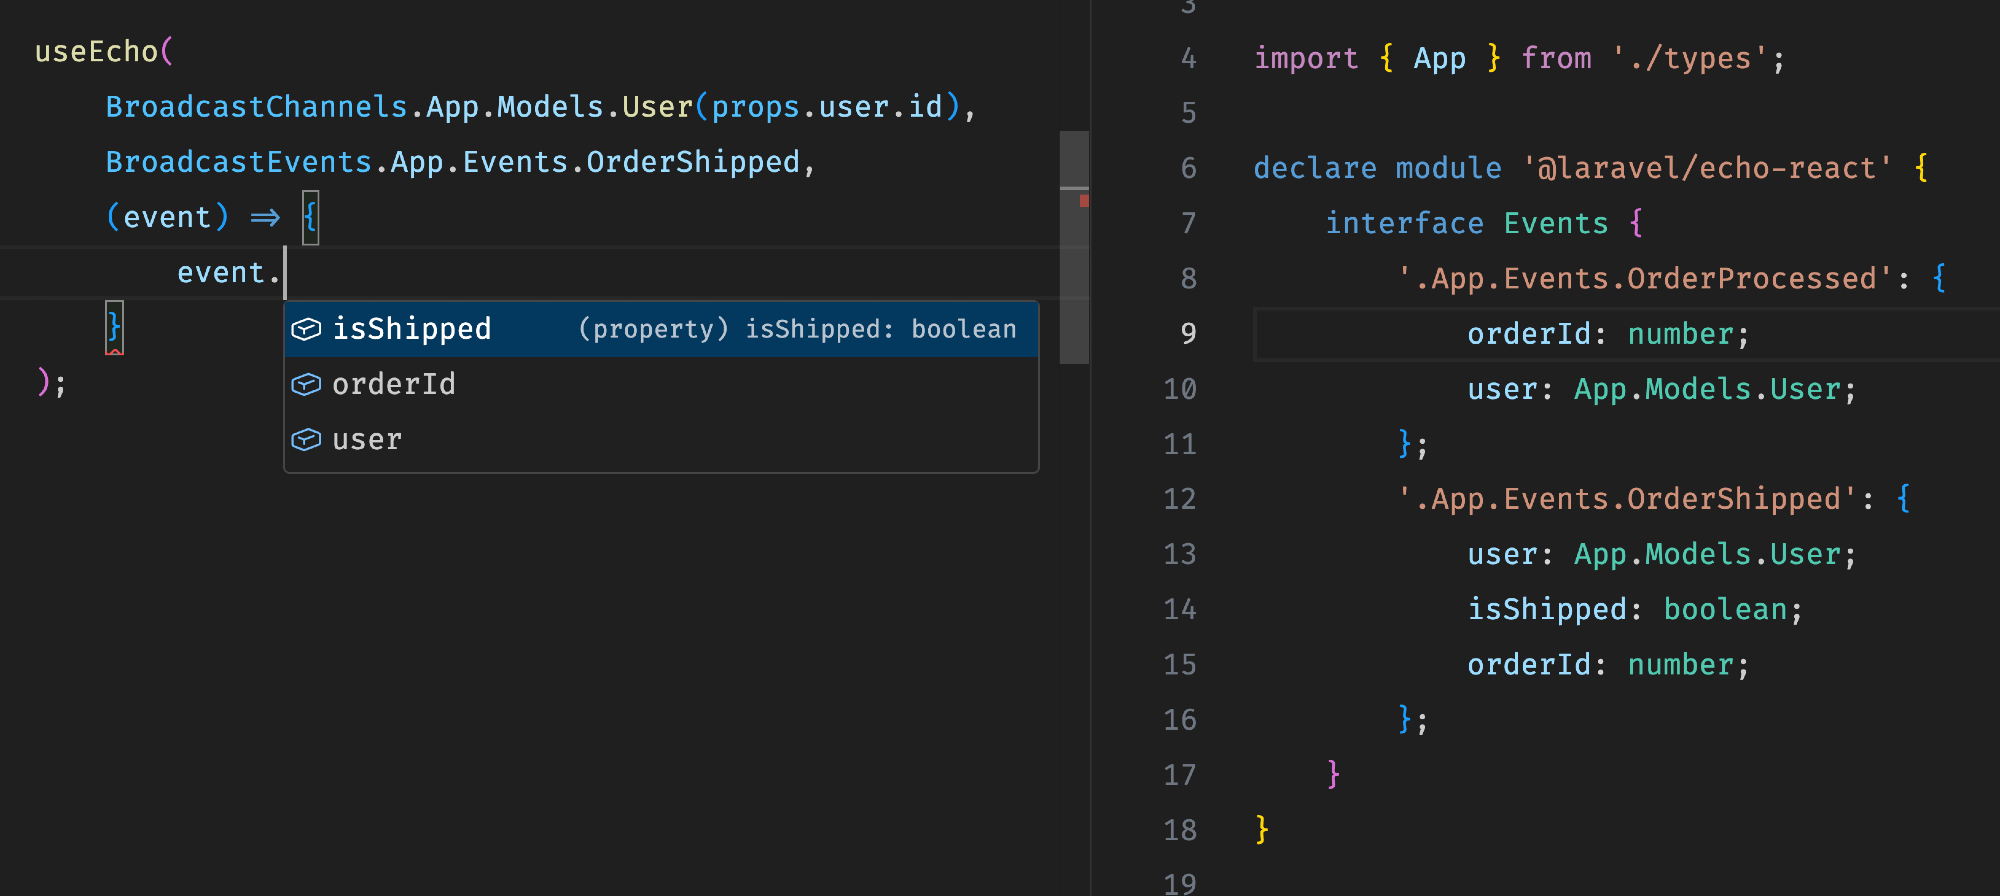
Task: Click line number 12 in the gutter
Action: click(x=1180, y=498)
